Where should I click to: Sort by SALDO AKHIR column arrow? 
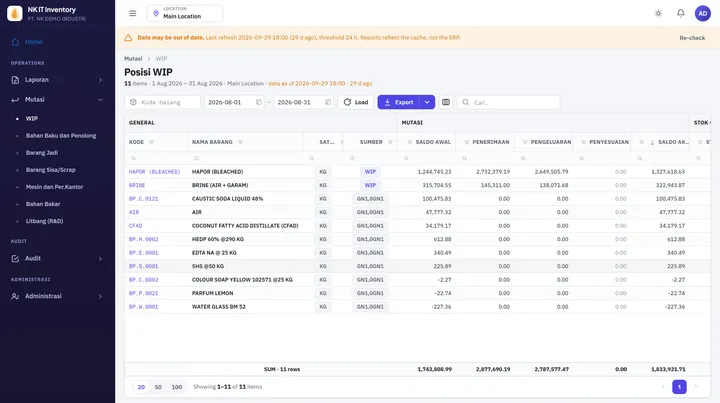point(652,142)
